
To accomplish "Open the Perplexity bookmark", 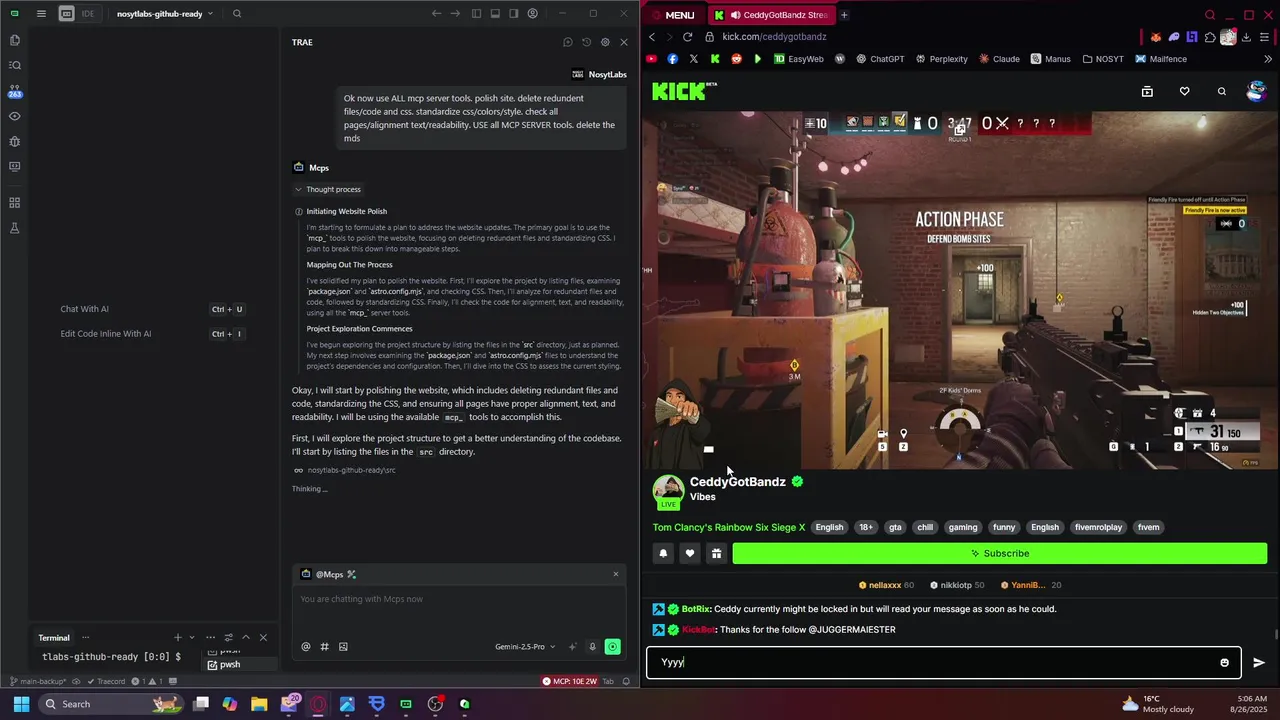I will pyautogui.click(x=940, y=59).
